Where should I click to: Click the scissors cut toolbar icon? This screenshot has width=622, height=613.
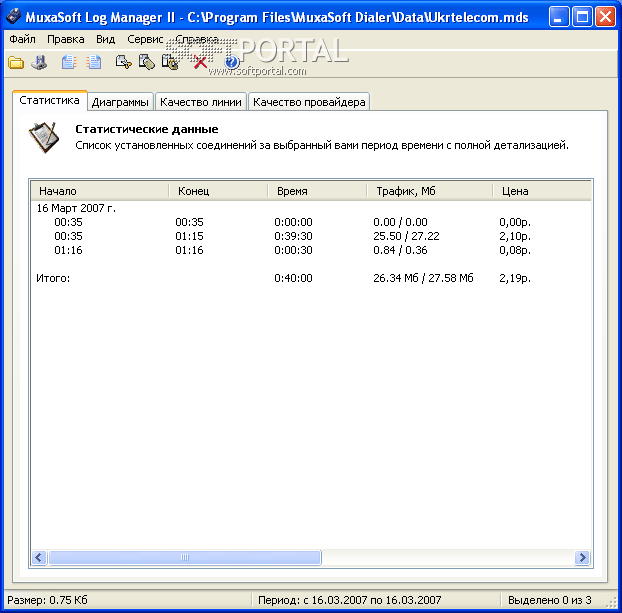point(123,63)
